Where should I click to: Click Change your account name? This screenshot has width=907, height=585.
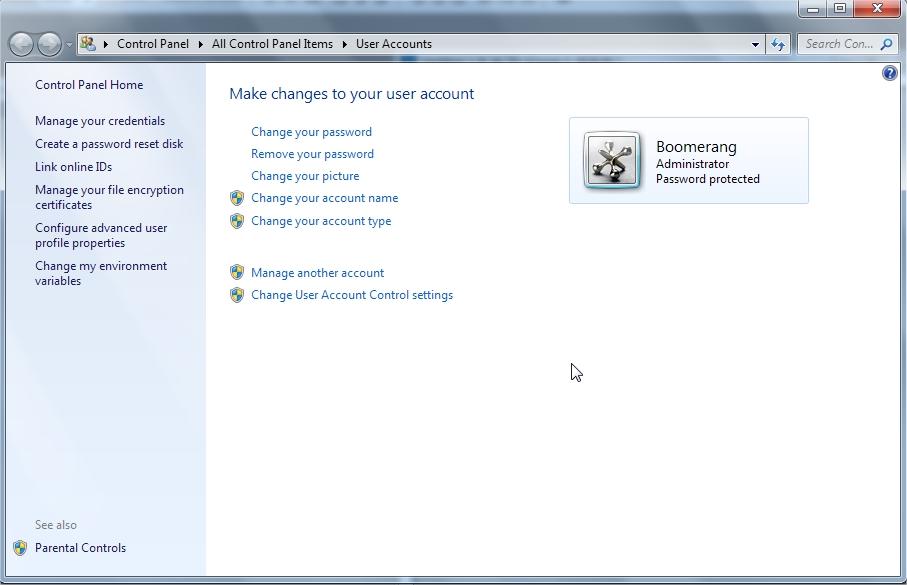coord(325,198)
